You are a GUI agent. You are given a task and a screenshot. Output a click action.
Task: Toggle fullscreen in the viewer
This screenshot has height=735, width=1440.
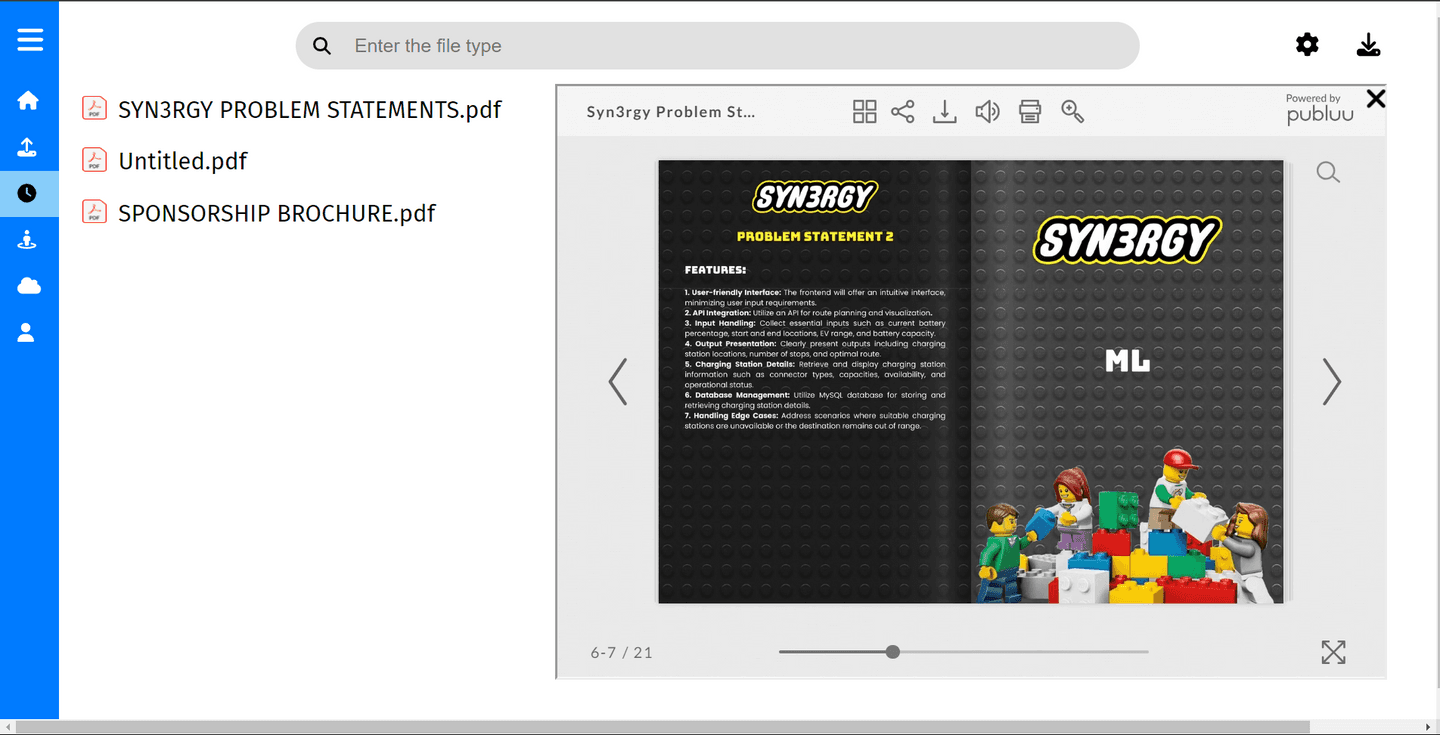click(1333, 652)
